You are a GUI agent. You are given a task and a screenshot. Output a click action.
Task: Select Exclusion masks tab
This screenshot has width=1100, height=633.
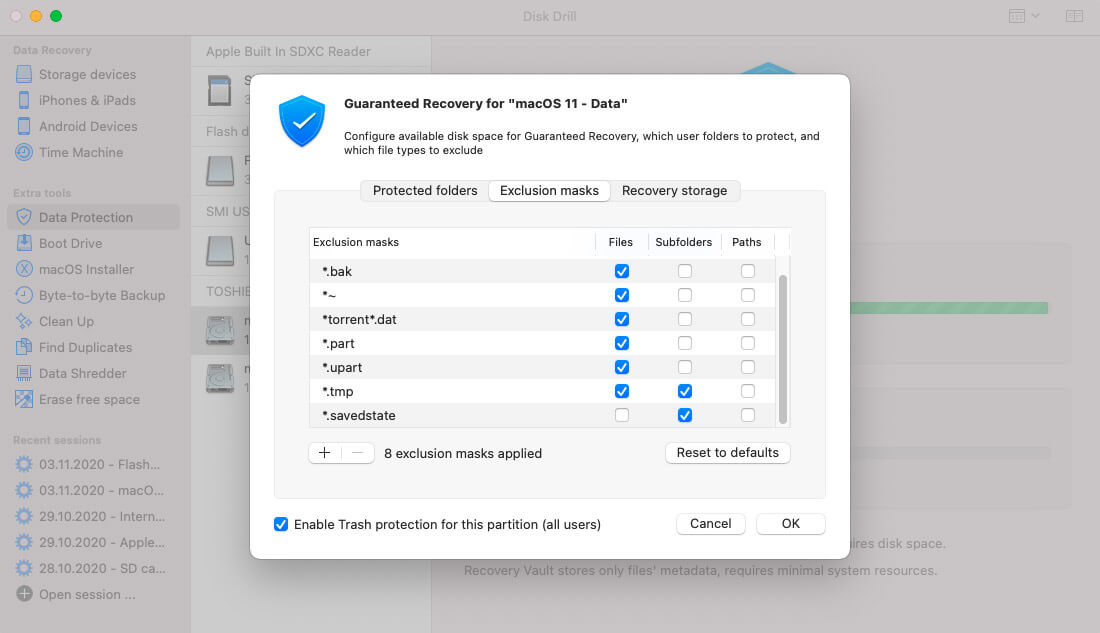click(x=549, y=191)
